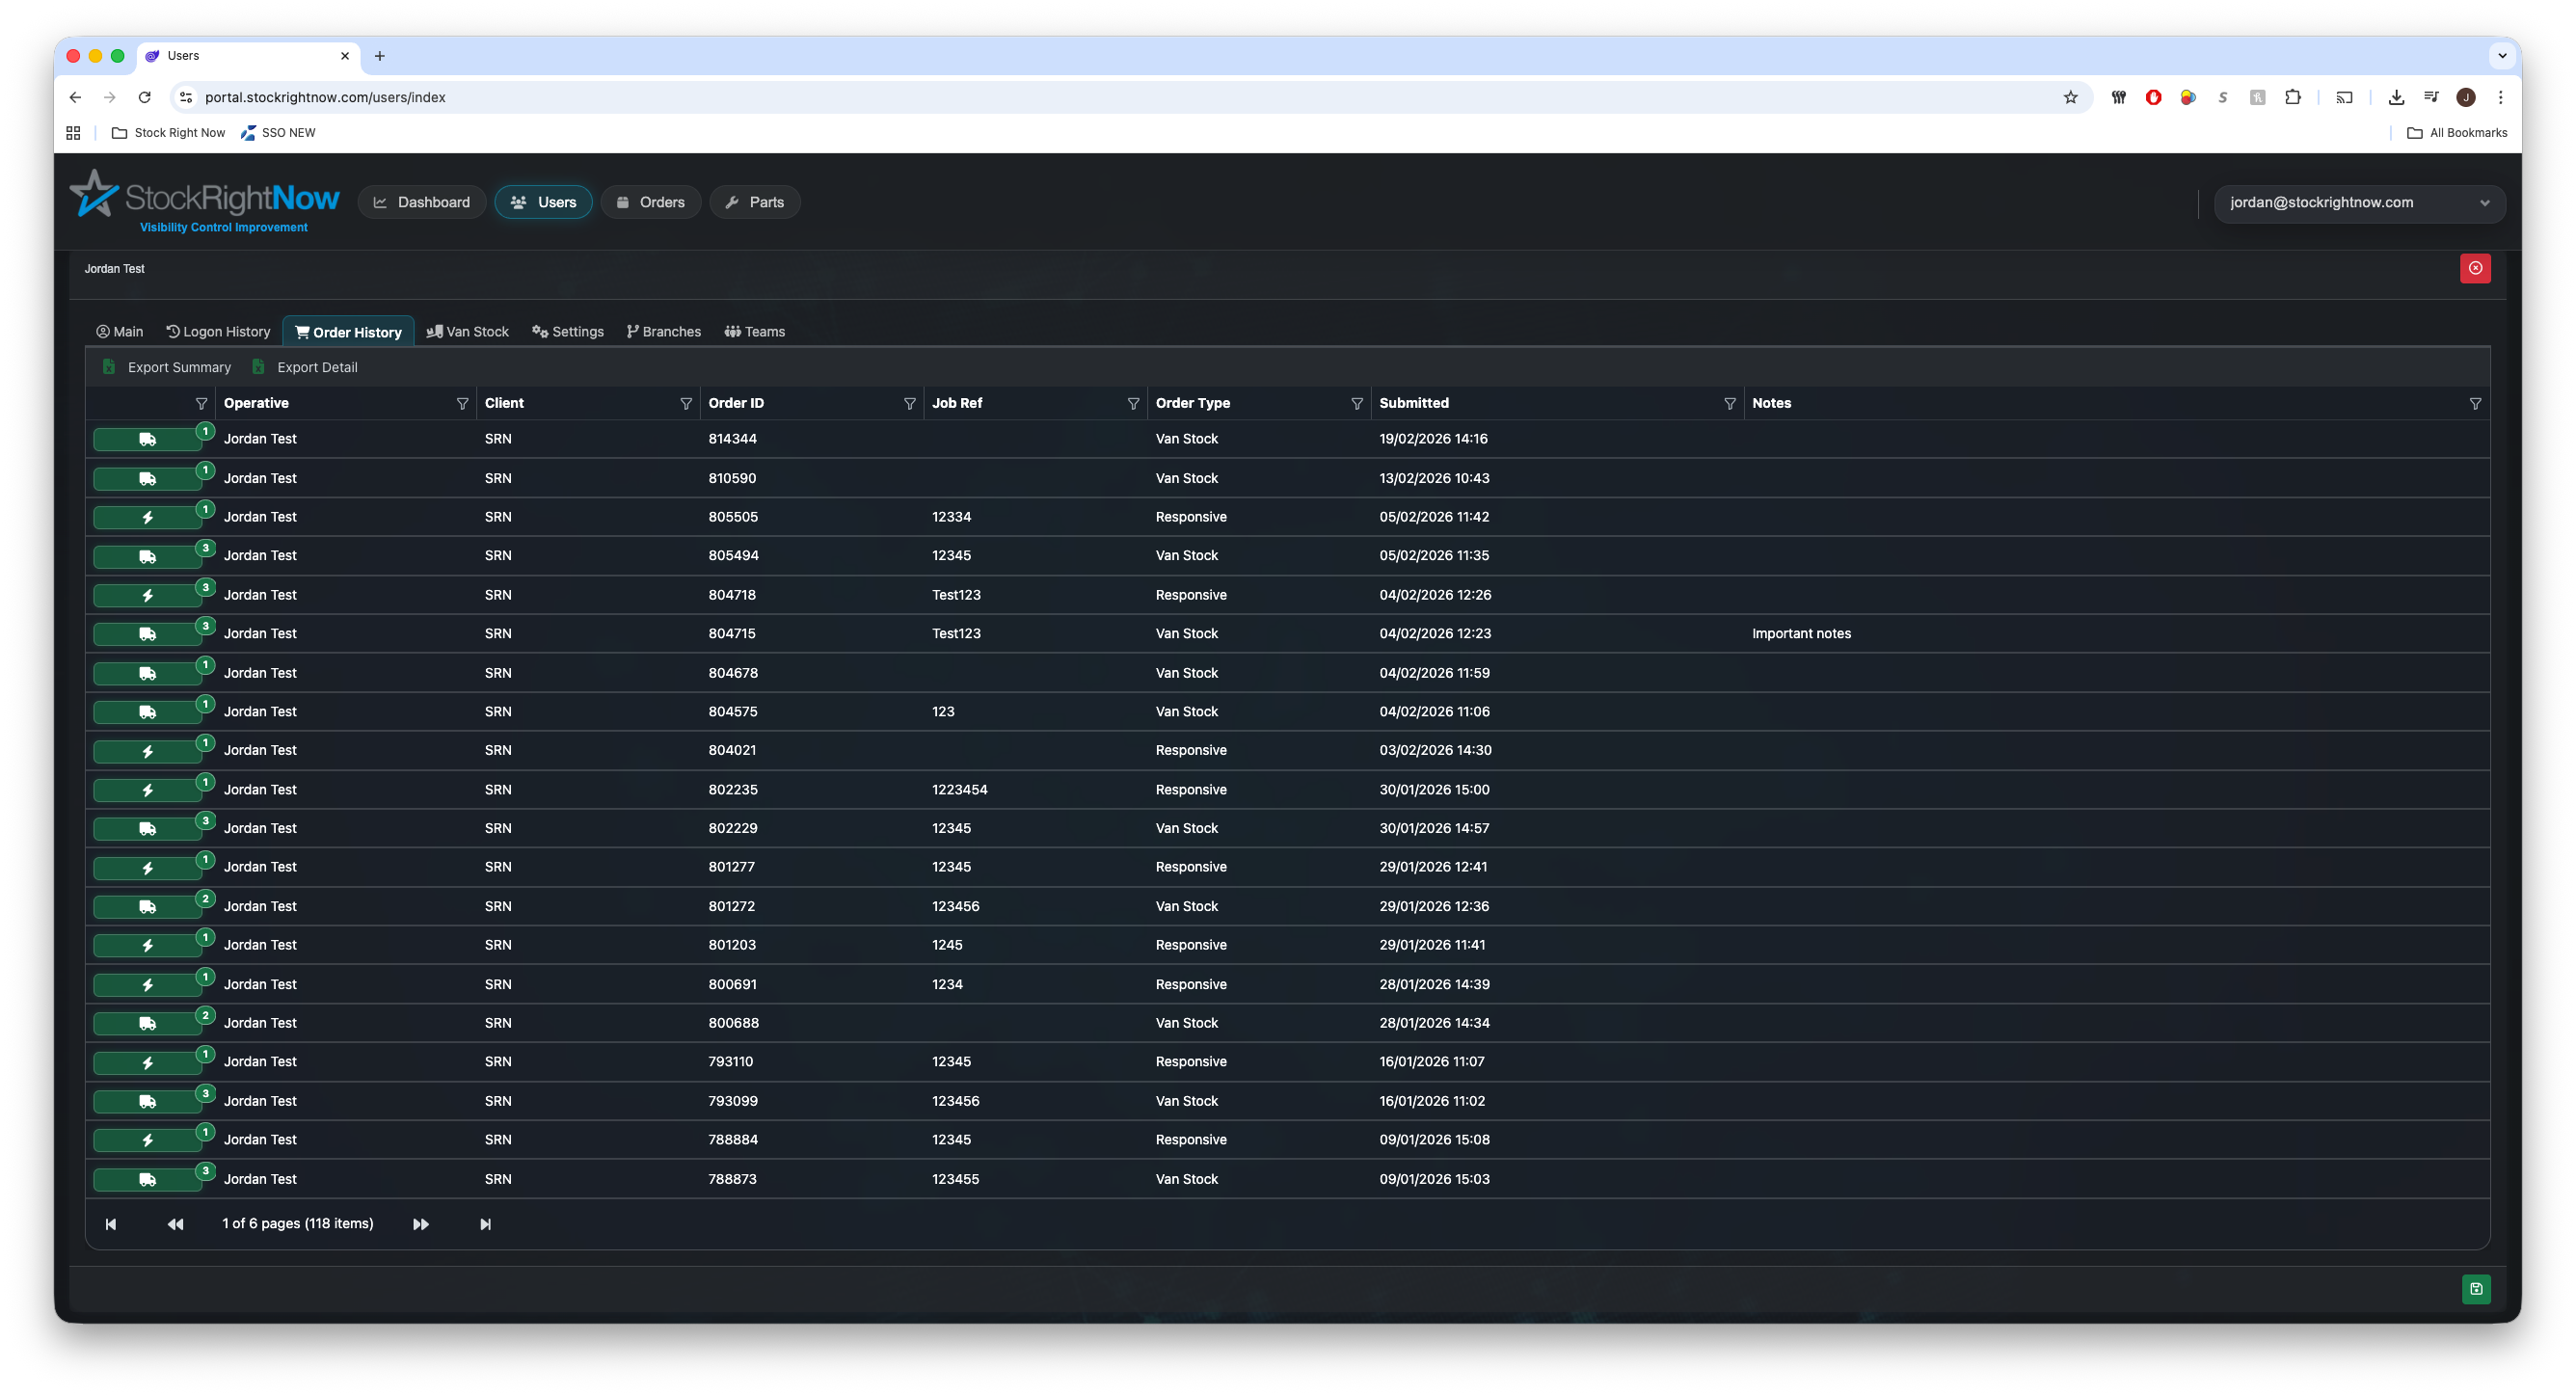This screenshot has width=2576, height=1395.
Task: Open the Notes column filter
Action: coord(2475,404)
